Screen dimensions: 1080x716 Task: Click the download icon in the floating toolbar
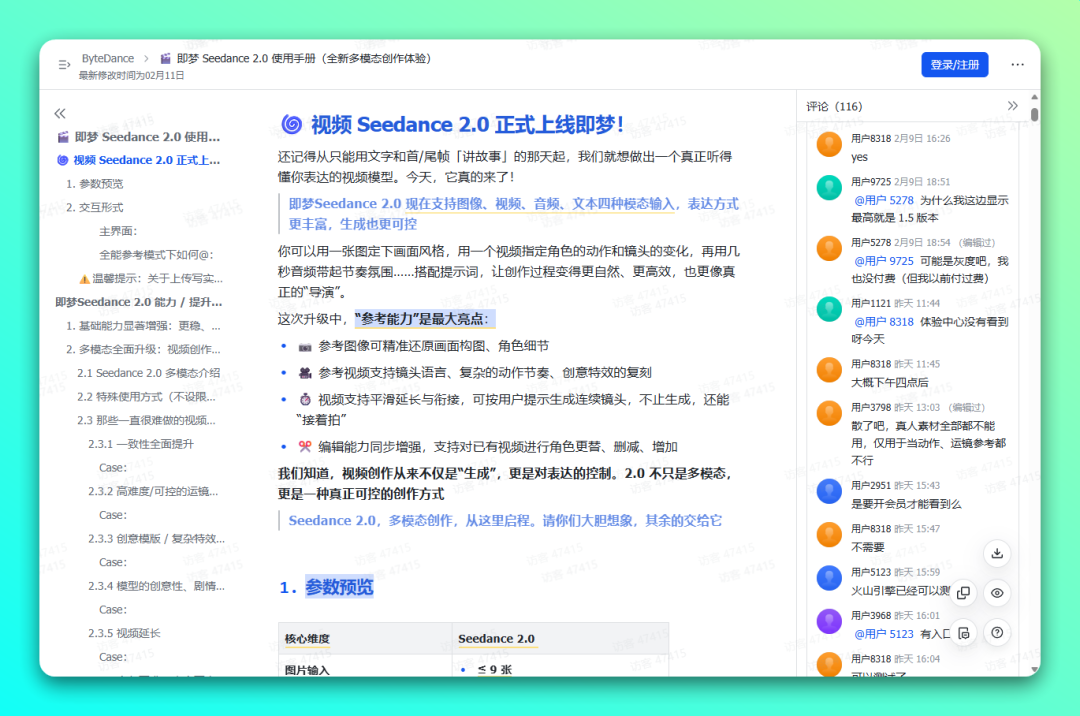click(997, 552)
